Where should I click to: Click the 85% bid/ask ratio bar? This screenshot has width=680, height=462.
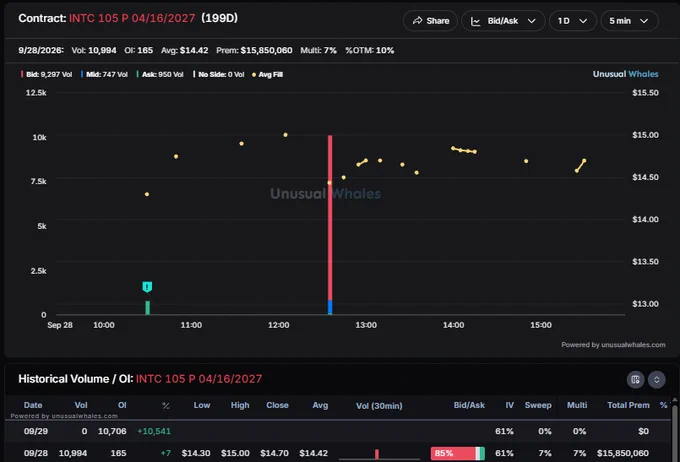click(458, 453)
